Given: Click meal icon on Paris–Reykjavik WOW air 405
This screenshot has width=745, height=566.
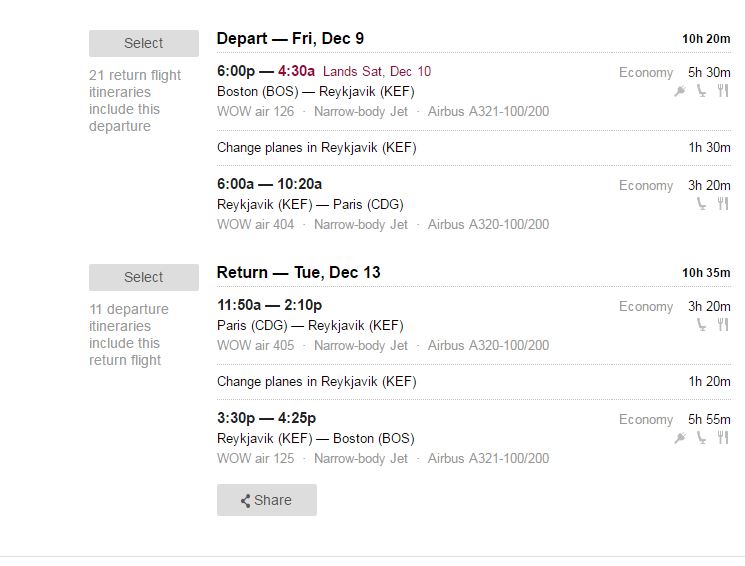Looking at the screenshot, I should point(723,325).
